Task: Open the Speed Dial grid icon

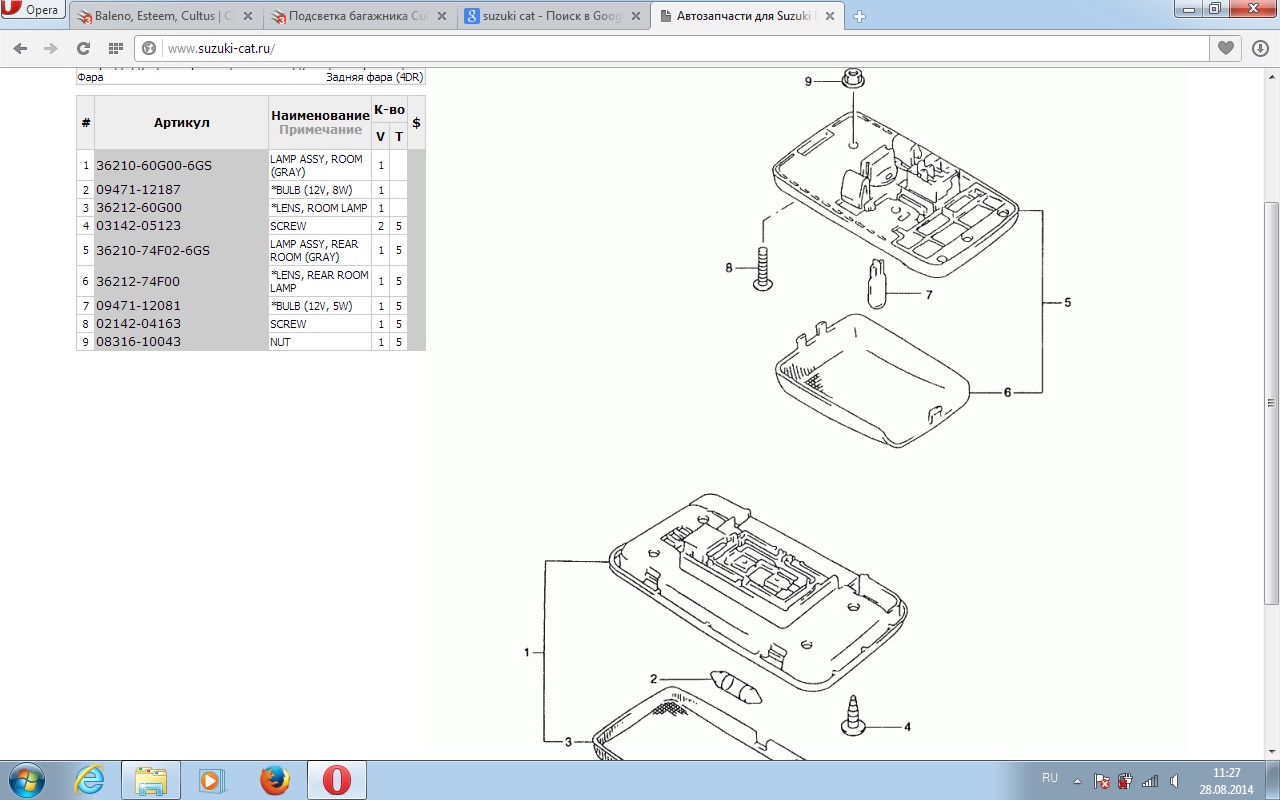Action: point(115,48)
